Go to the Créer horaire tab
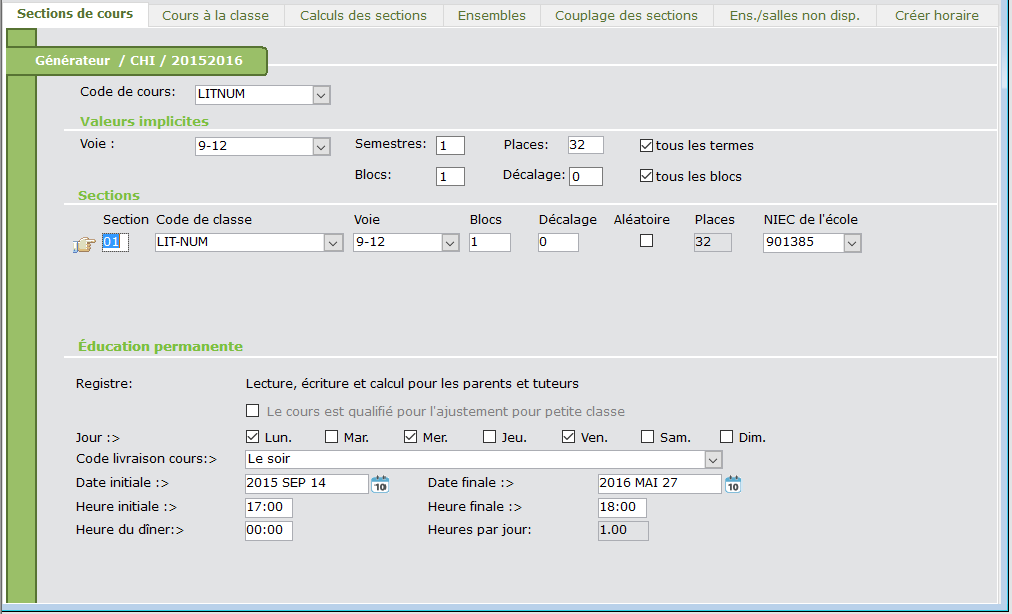The image size is (1012, 614). [936, 15]
